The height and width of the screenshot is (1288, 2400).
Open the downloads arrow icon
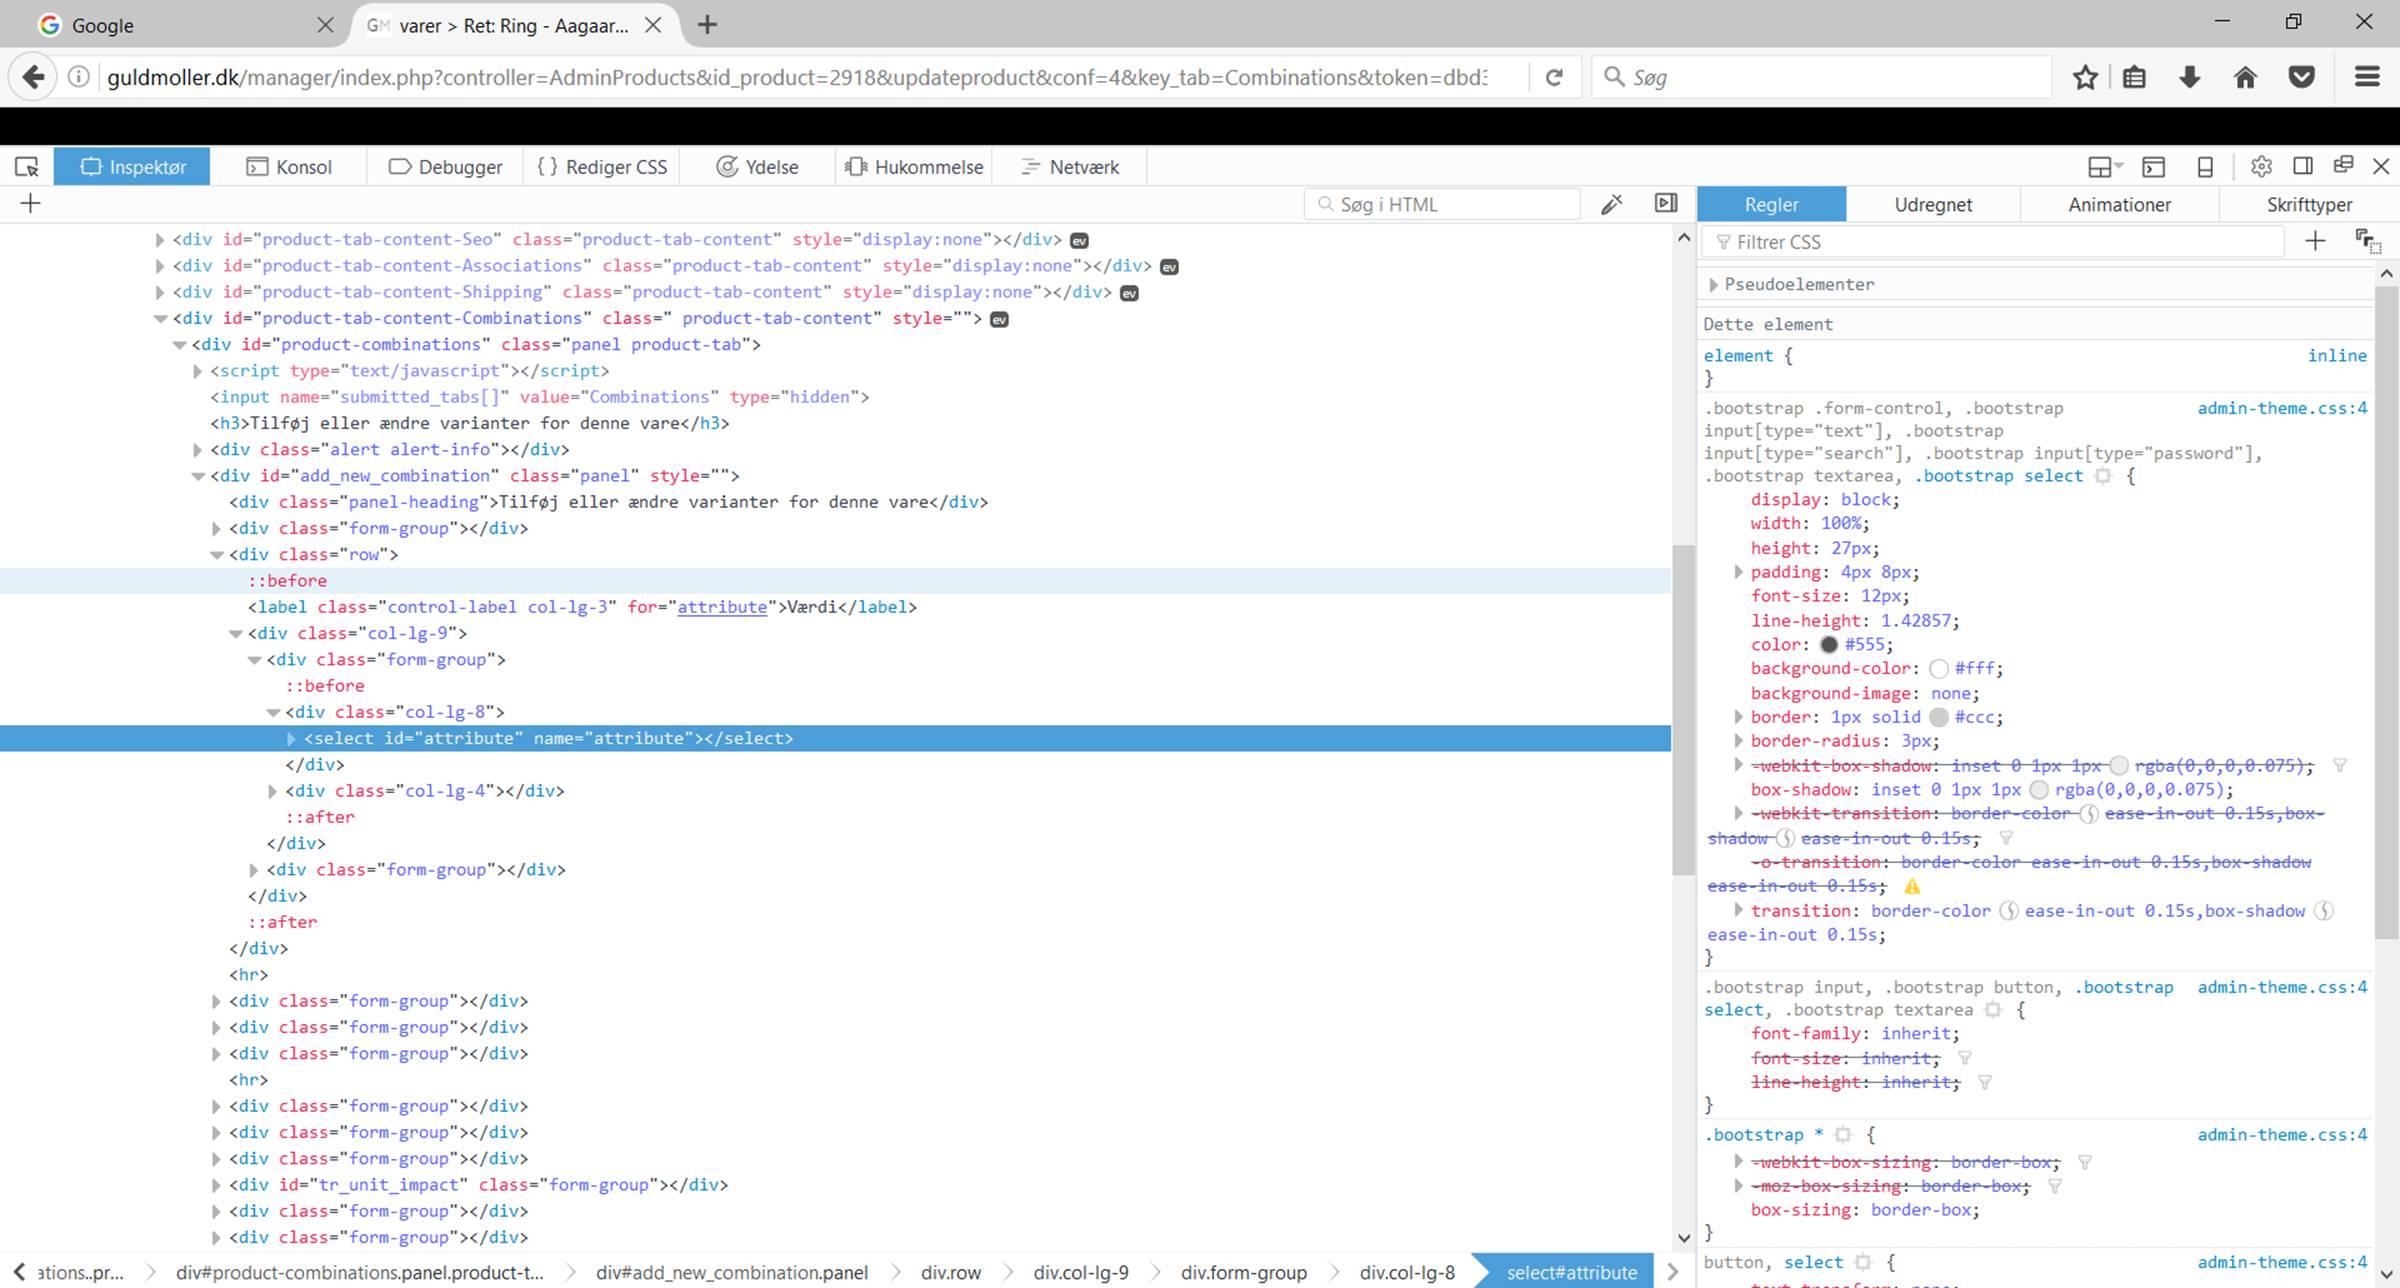[2189, 77]
